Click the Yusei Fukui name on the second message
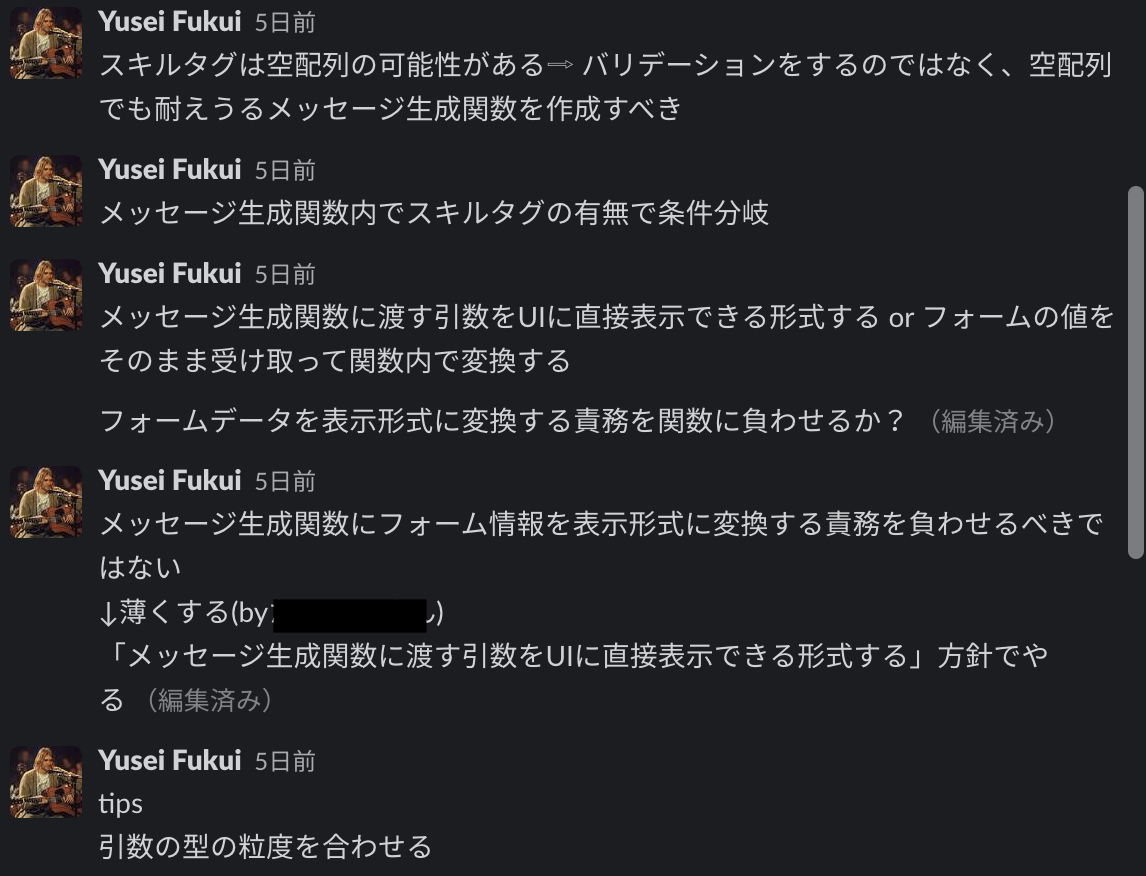The image size is (1146, 876). tap(168, 169)
